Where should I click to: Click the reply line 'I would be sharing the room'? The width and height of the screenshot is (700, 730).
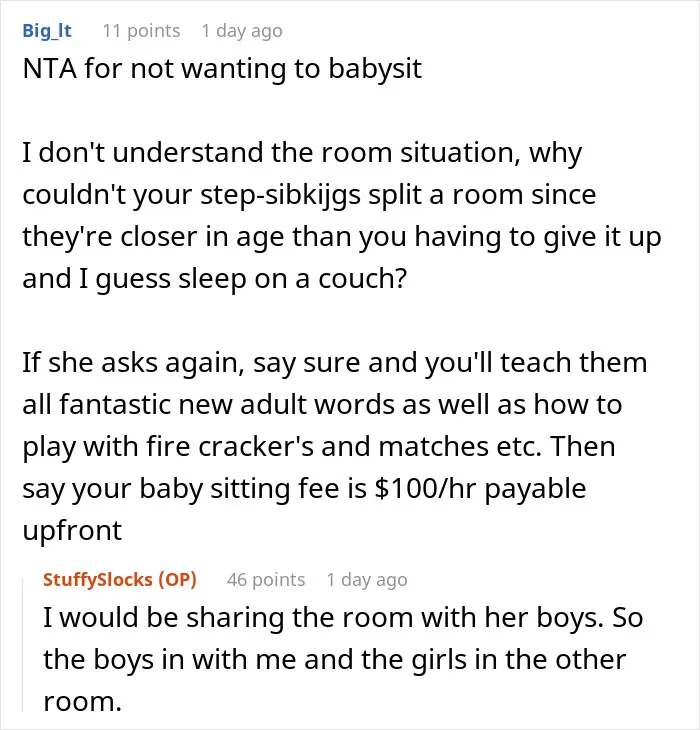343,618
